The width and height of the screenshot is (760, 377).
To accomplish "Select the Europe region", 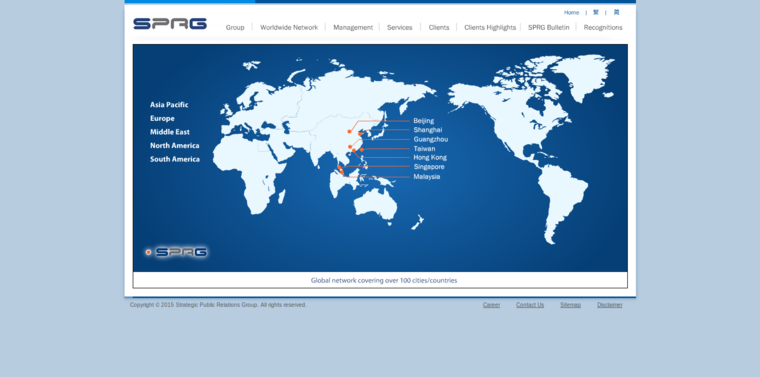I will click(x=162, y=118).
